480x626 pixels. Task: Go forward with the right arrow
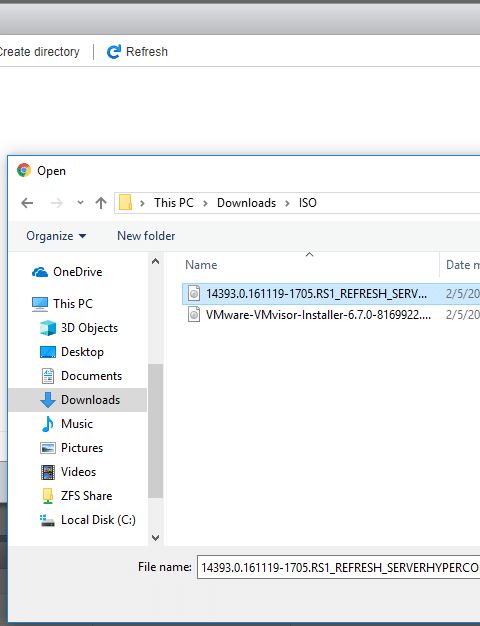coord(57,203)
